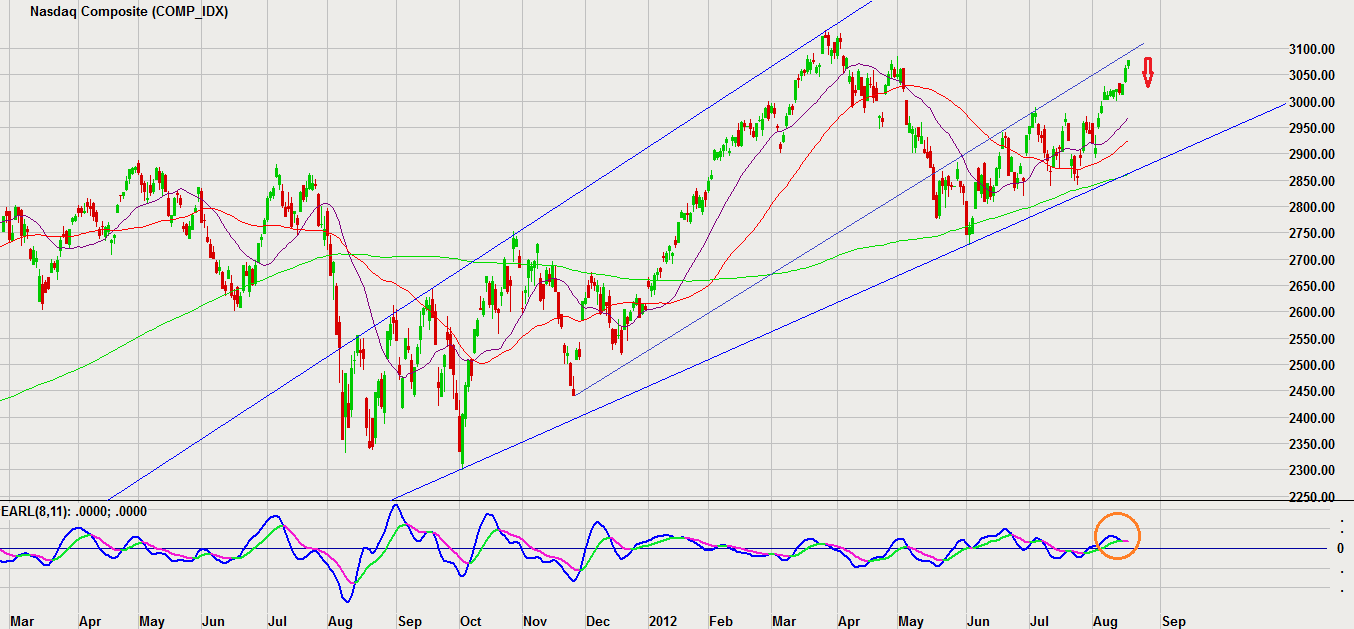The width and height of the screenshot is (1354, 629).
Task: Click the 2350.00 price axis label
Action: 1309,444
